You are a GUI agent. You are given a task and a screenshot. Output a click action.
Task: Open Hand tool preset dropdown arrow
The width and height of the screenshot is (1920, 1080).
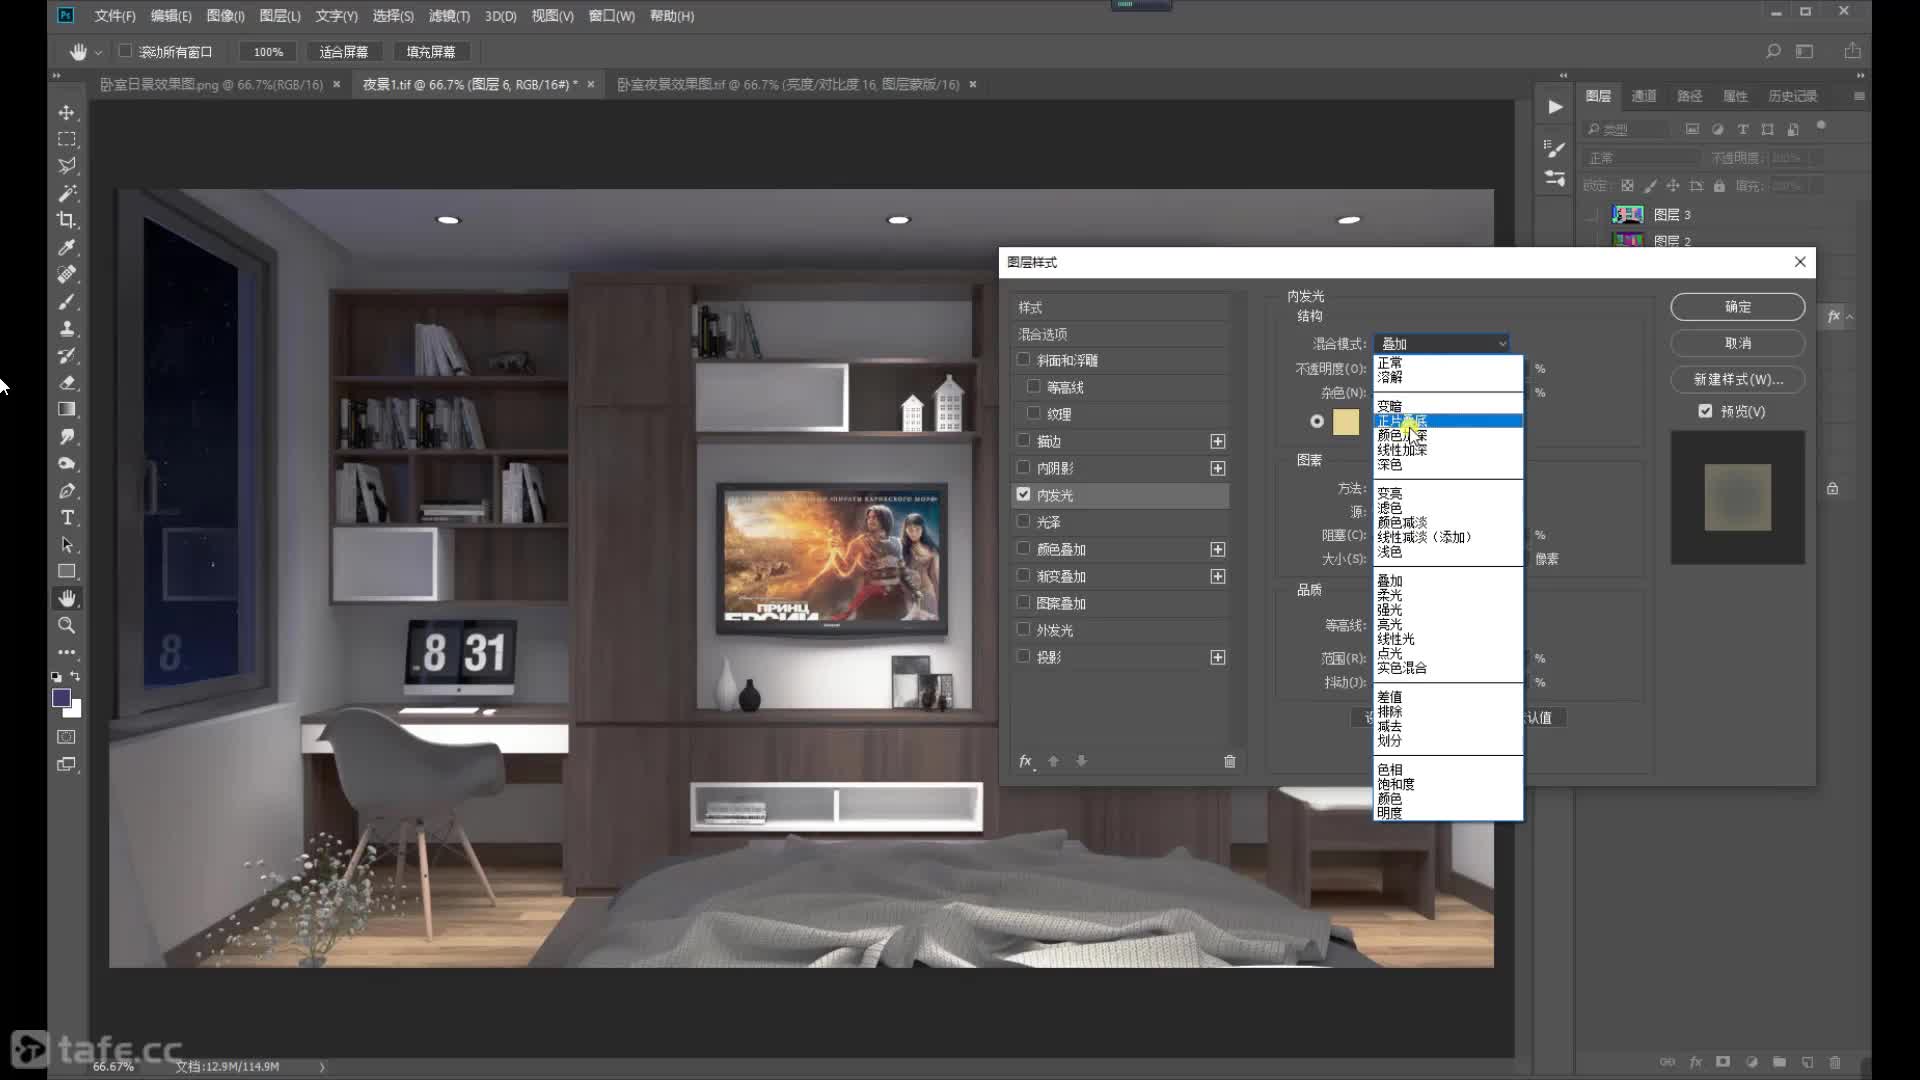pyautogui.click(x=98, y=52)
